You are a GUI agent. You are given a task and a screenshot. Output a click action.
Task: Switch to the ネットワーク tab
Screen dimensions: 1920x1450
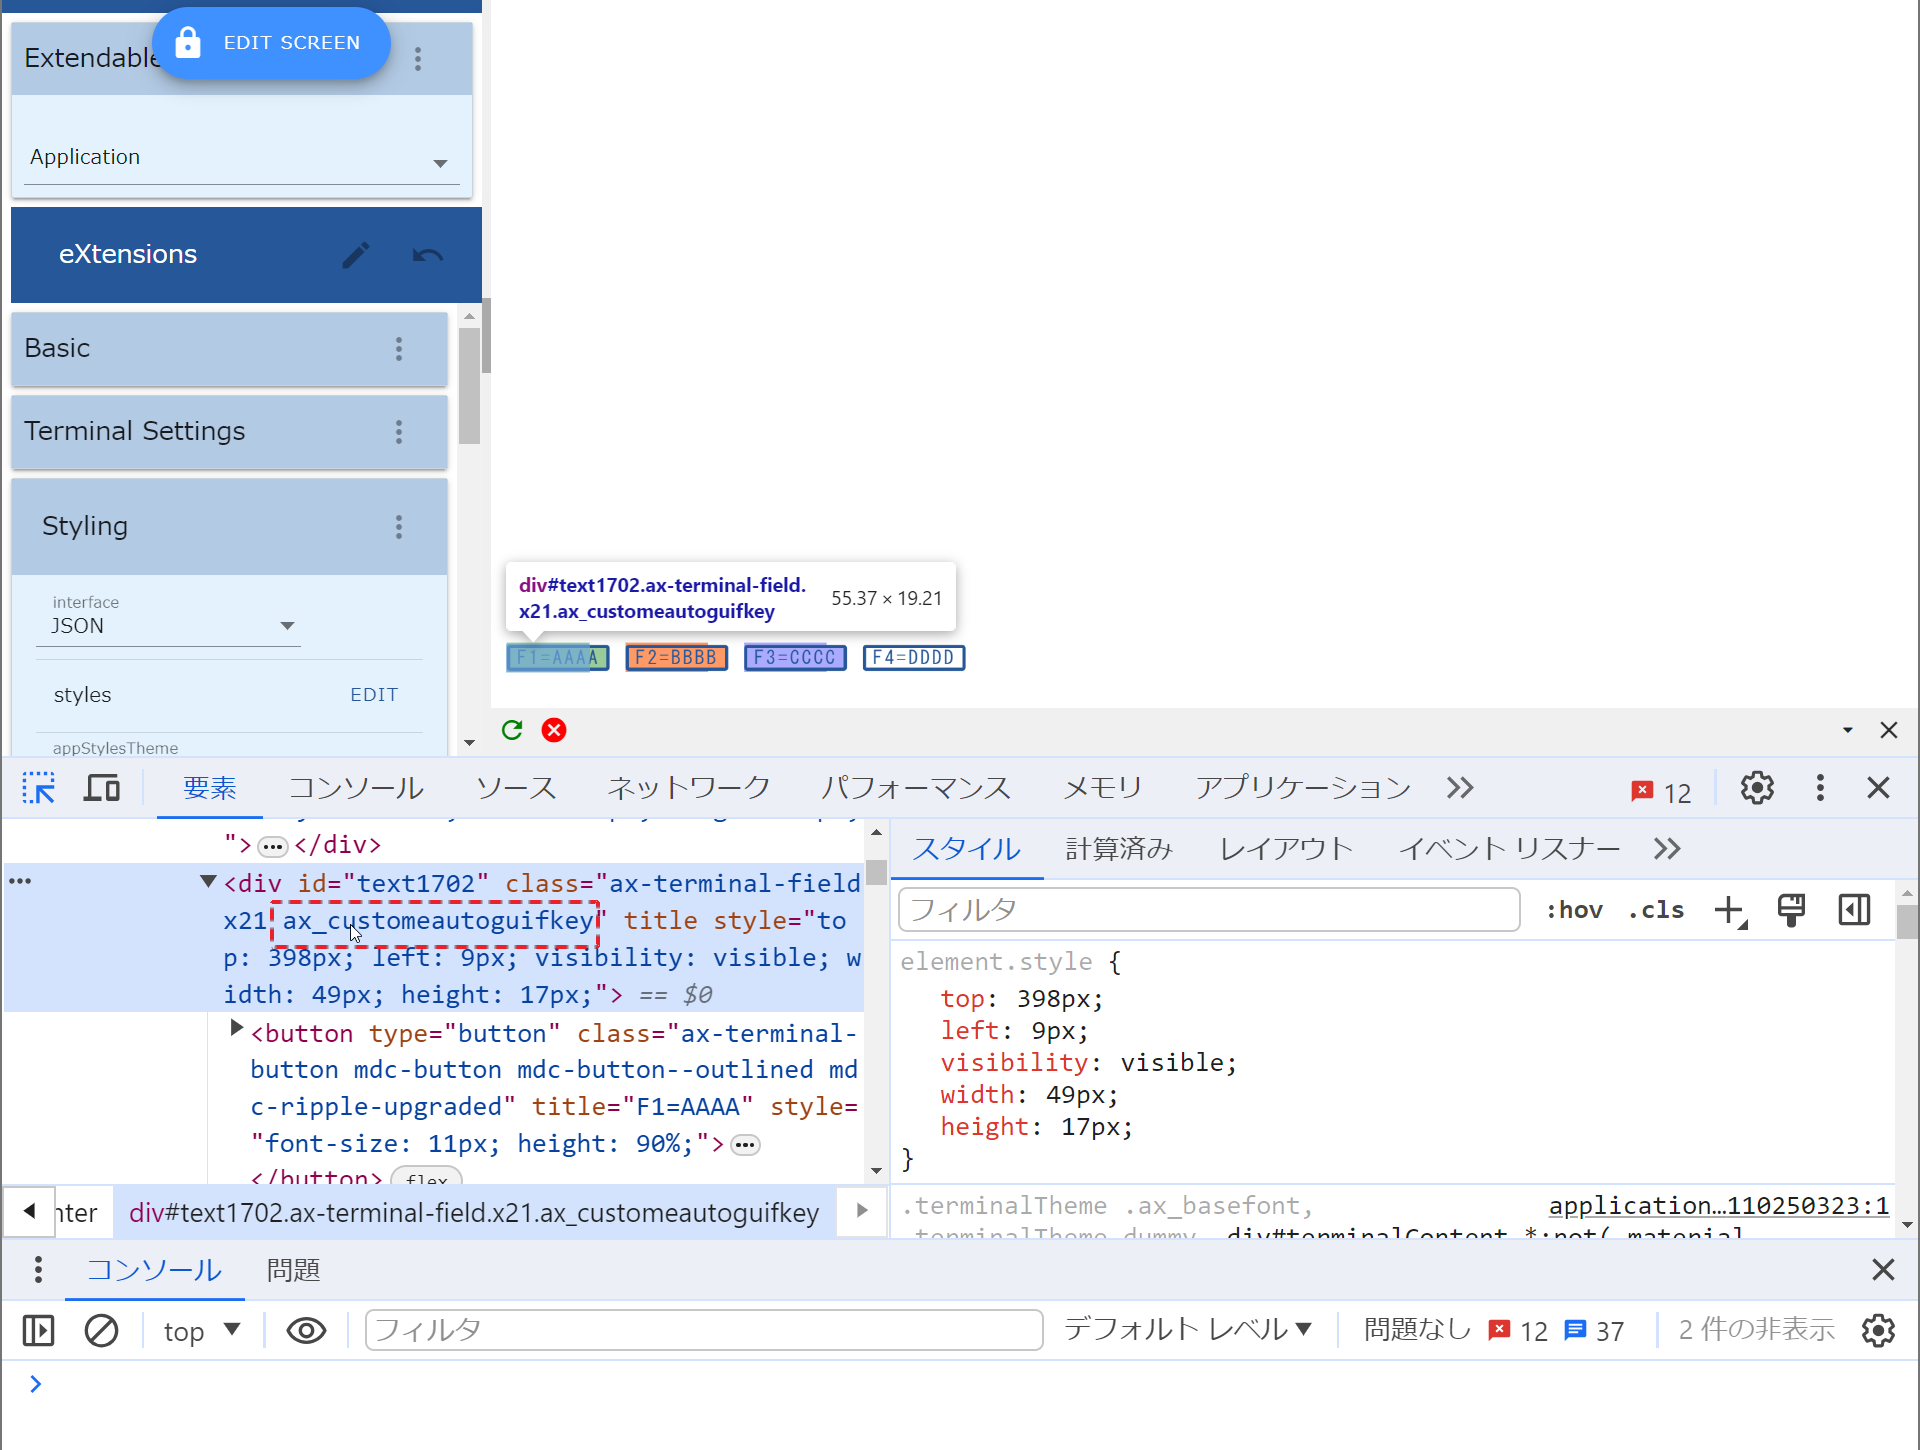(688, 788)
